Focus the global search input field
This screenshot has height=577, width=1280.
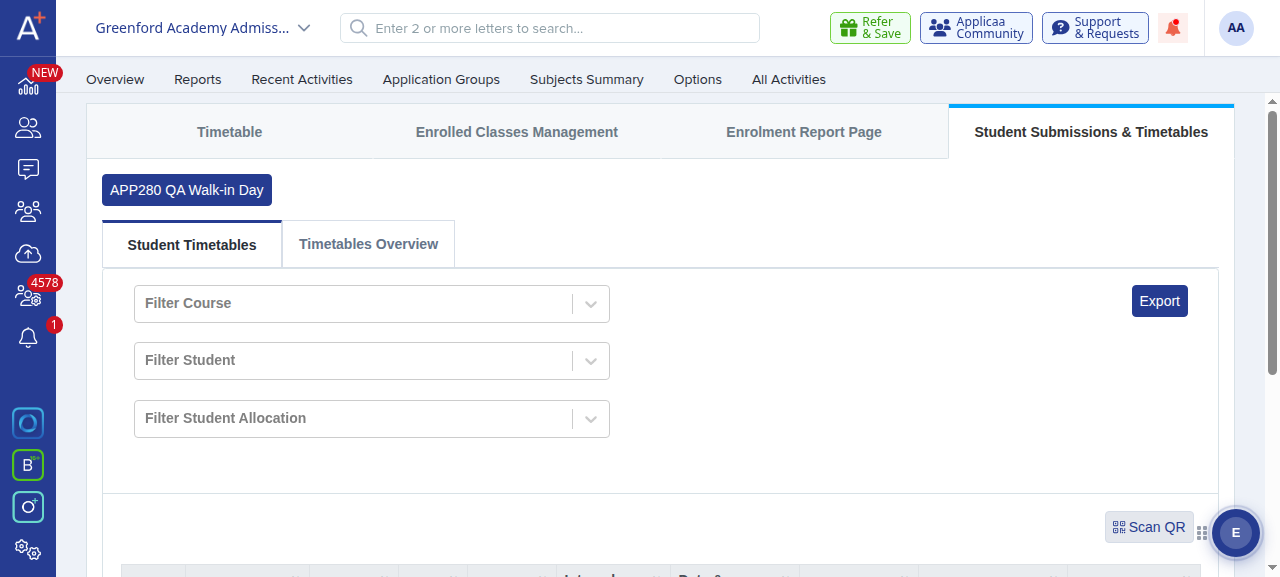550,28
